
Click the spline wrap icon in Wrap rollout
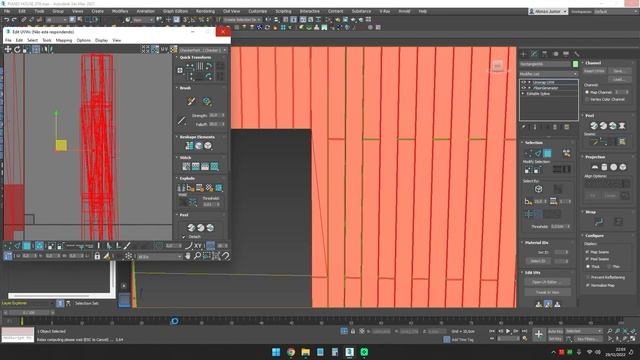click(599, 222)
